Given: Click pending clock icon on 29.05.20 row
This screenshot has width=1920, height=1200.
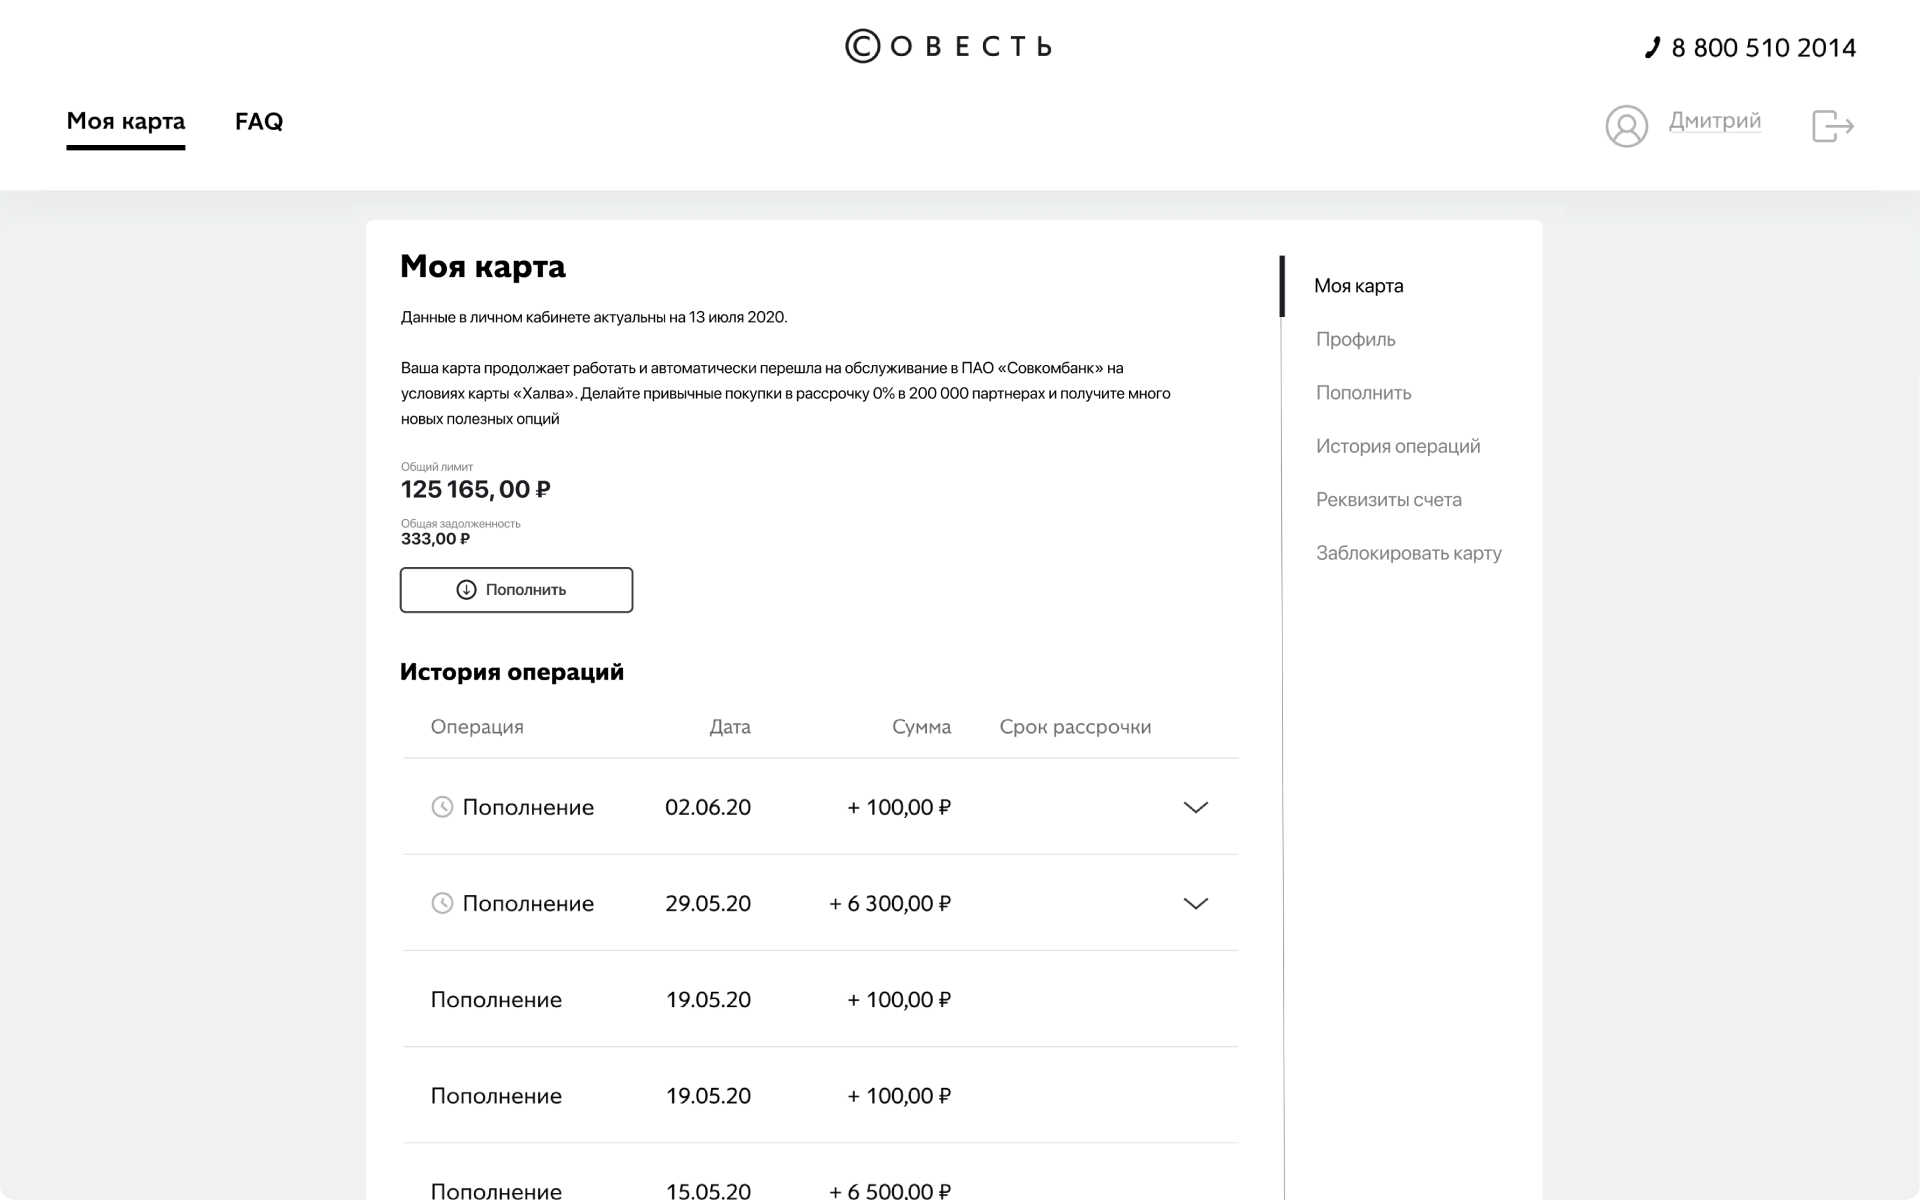Looking at the screenshot, I should click(x=442, y=903).
